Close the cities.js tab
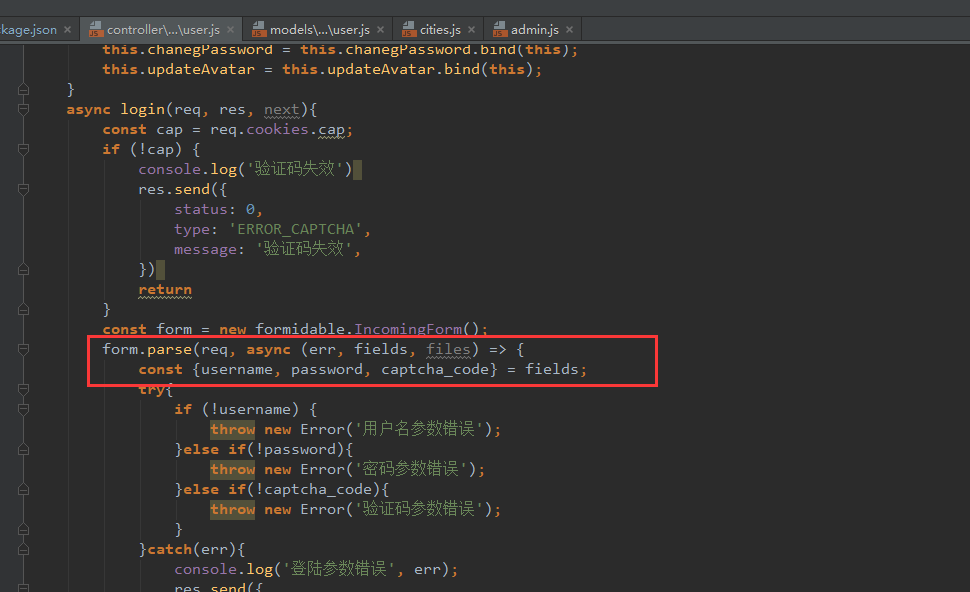Image resolution: width=970 pixels, height=592 pixels. [x=471, y=29]
